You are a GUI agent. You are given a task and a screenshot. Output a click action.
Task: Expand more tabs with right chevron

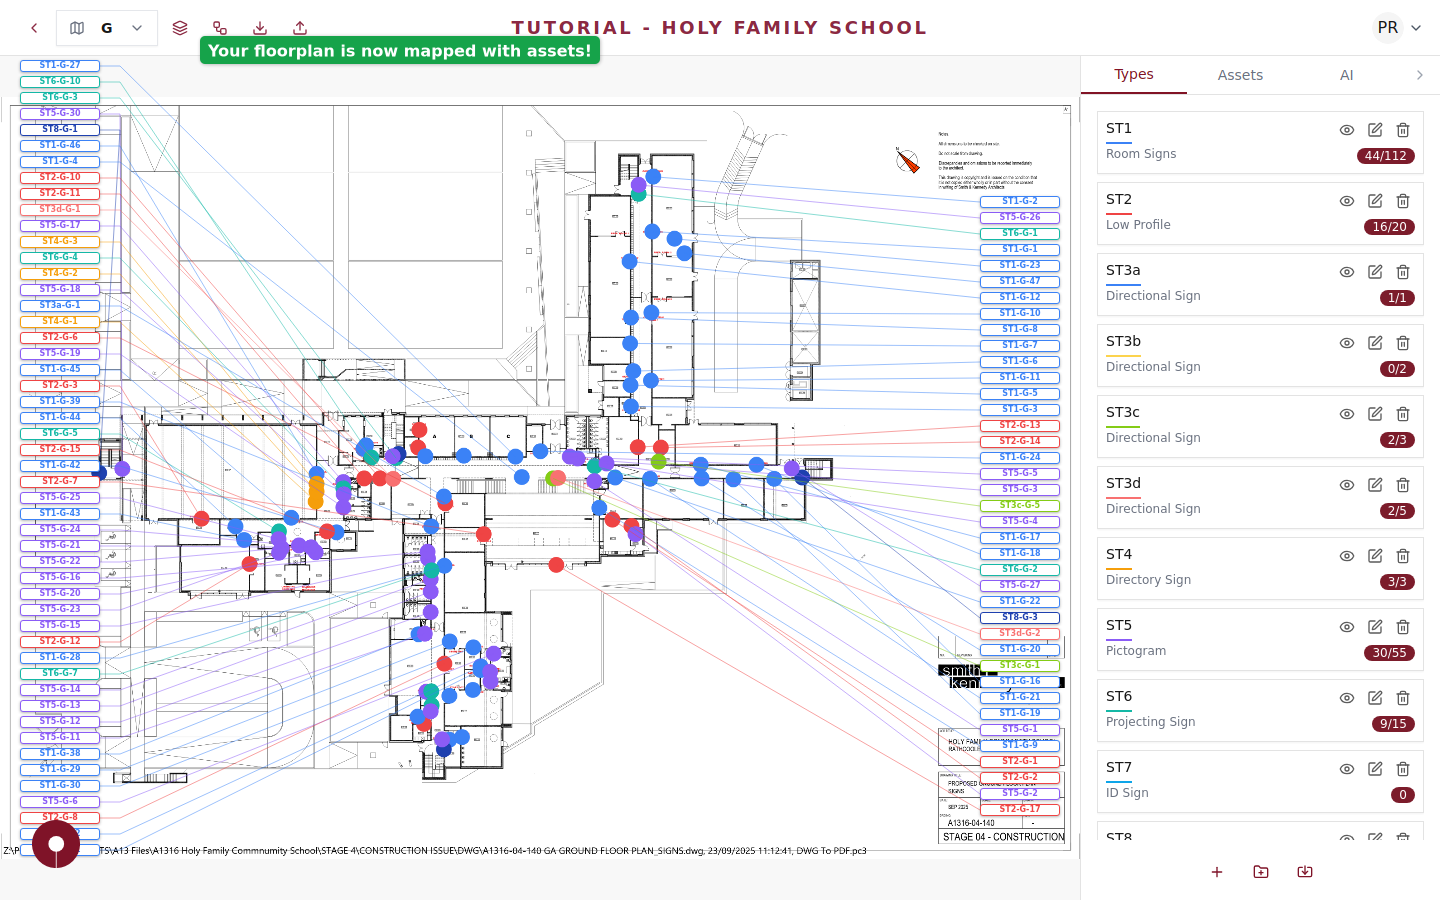1419,75
